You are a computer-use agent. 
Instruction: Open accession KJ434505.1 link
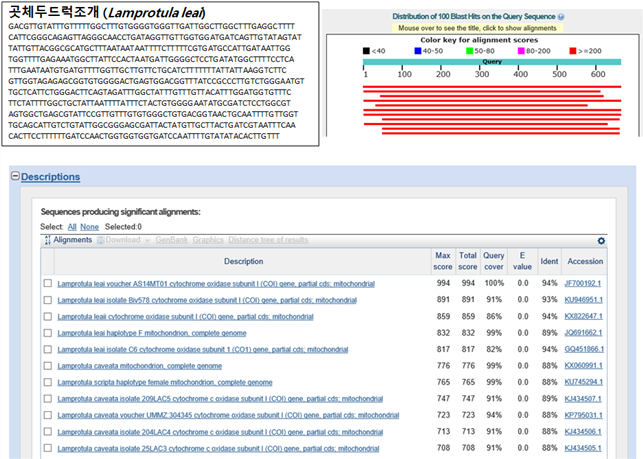(x=583, y=448)
